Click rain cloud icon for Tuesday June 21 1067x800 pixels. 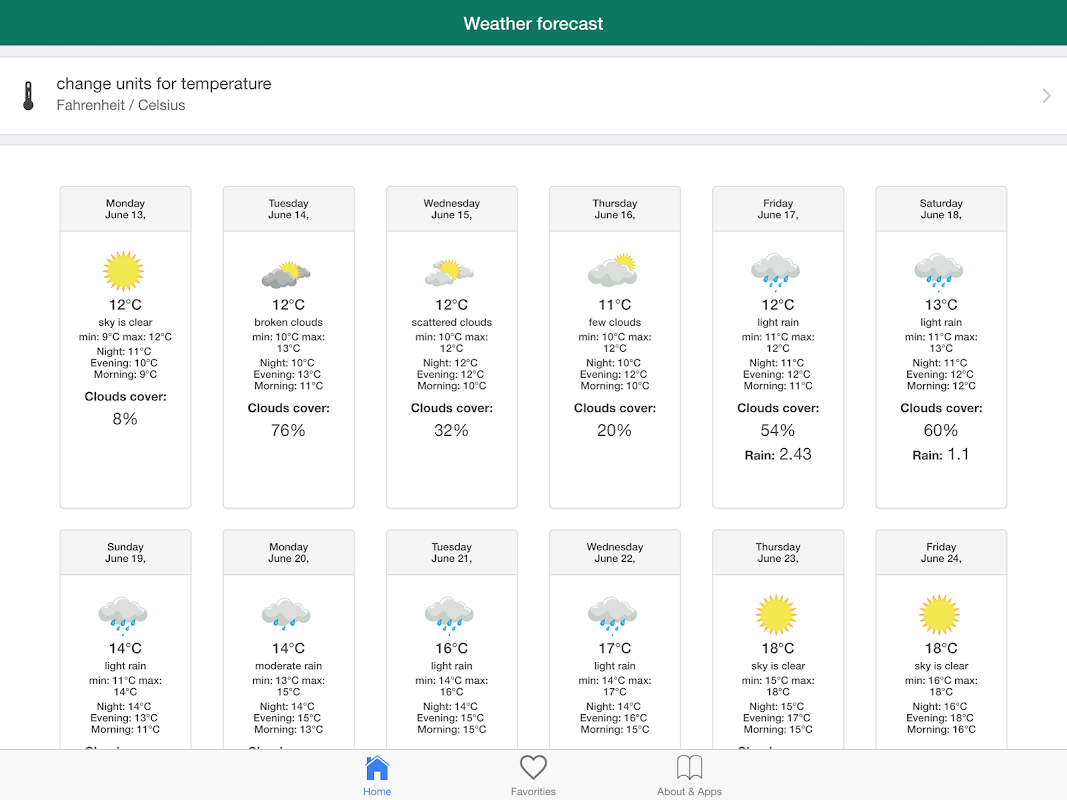449,614
